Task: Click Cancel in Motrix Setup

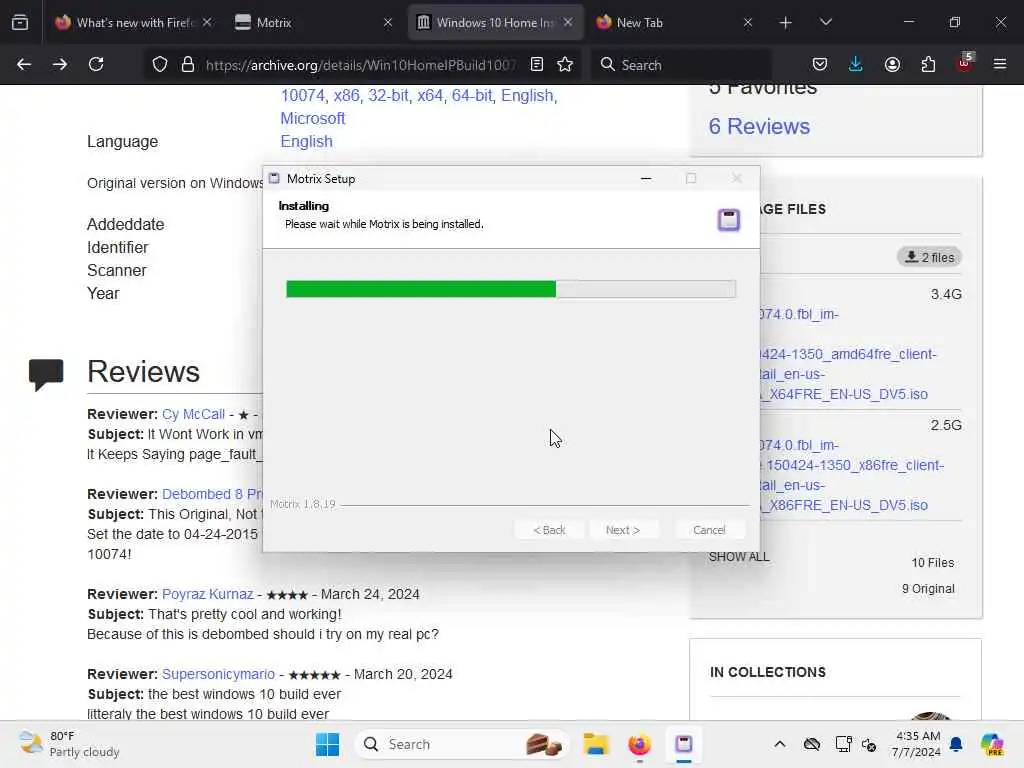Action: [x=709, y=530]
